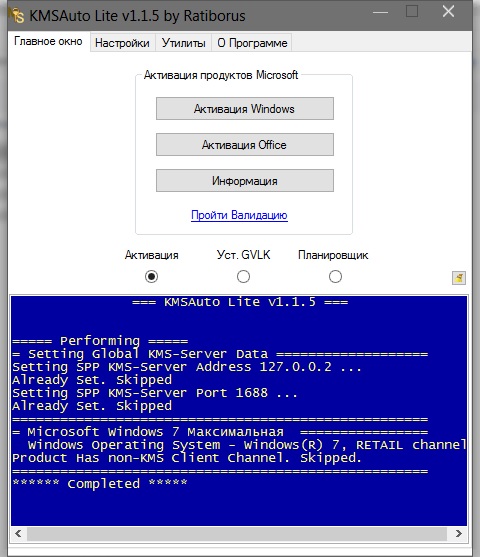Click the '=== KMSAuto Lite v1.1.5 ===' console header
Image resolution: width=480 pixels, height=557 pixels.
[240, 302]
